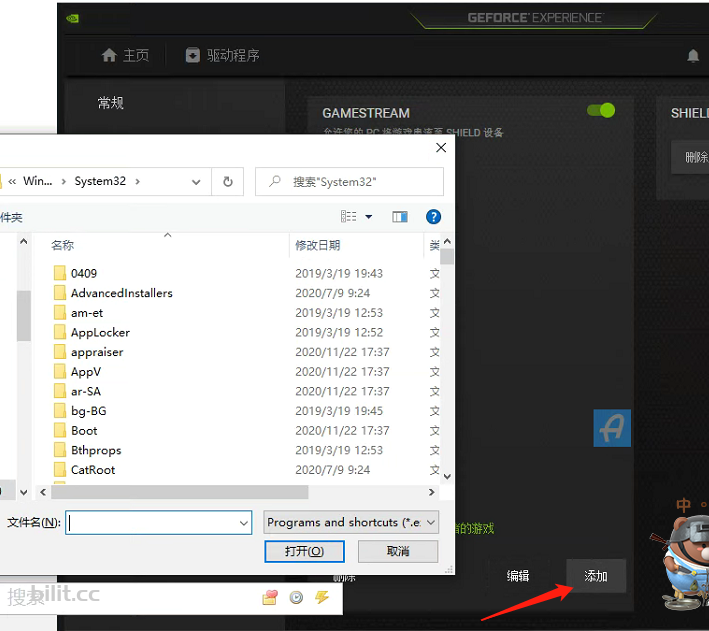This screenshot has height=631, width=709.
Task: Open the notifications bell in GeForce Experience
Action: coord(693,56)
